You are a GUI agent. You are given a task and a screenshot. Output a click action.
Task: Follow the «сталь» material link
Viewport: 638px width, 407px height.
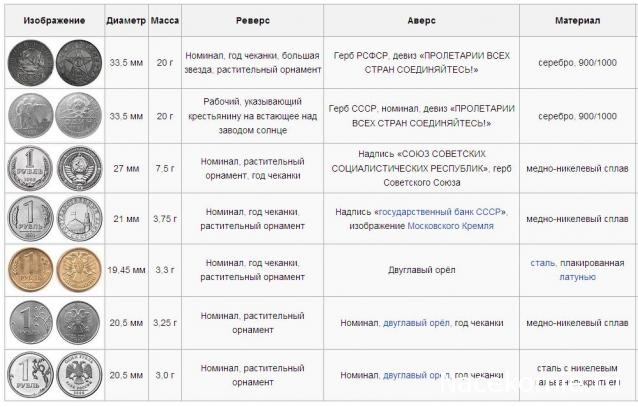(542, 263)
